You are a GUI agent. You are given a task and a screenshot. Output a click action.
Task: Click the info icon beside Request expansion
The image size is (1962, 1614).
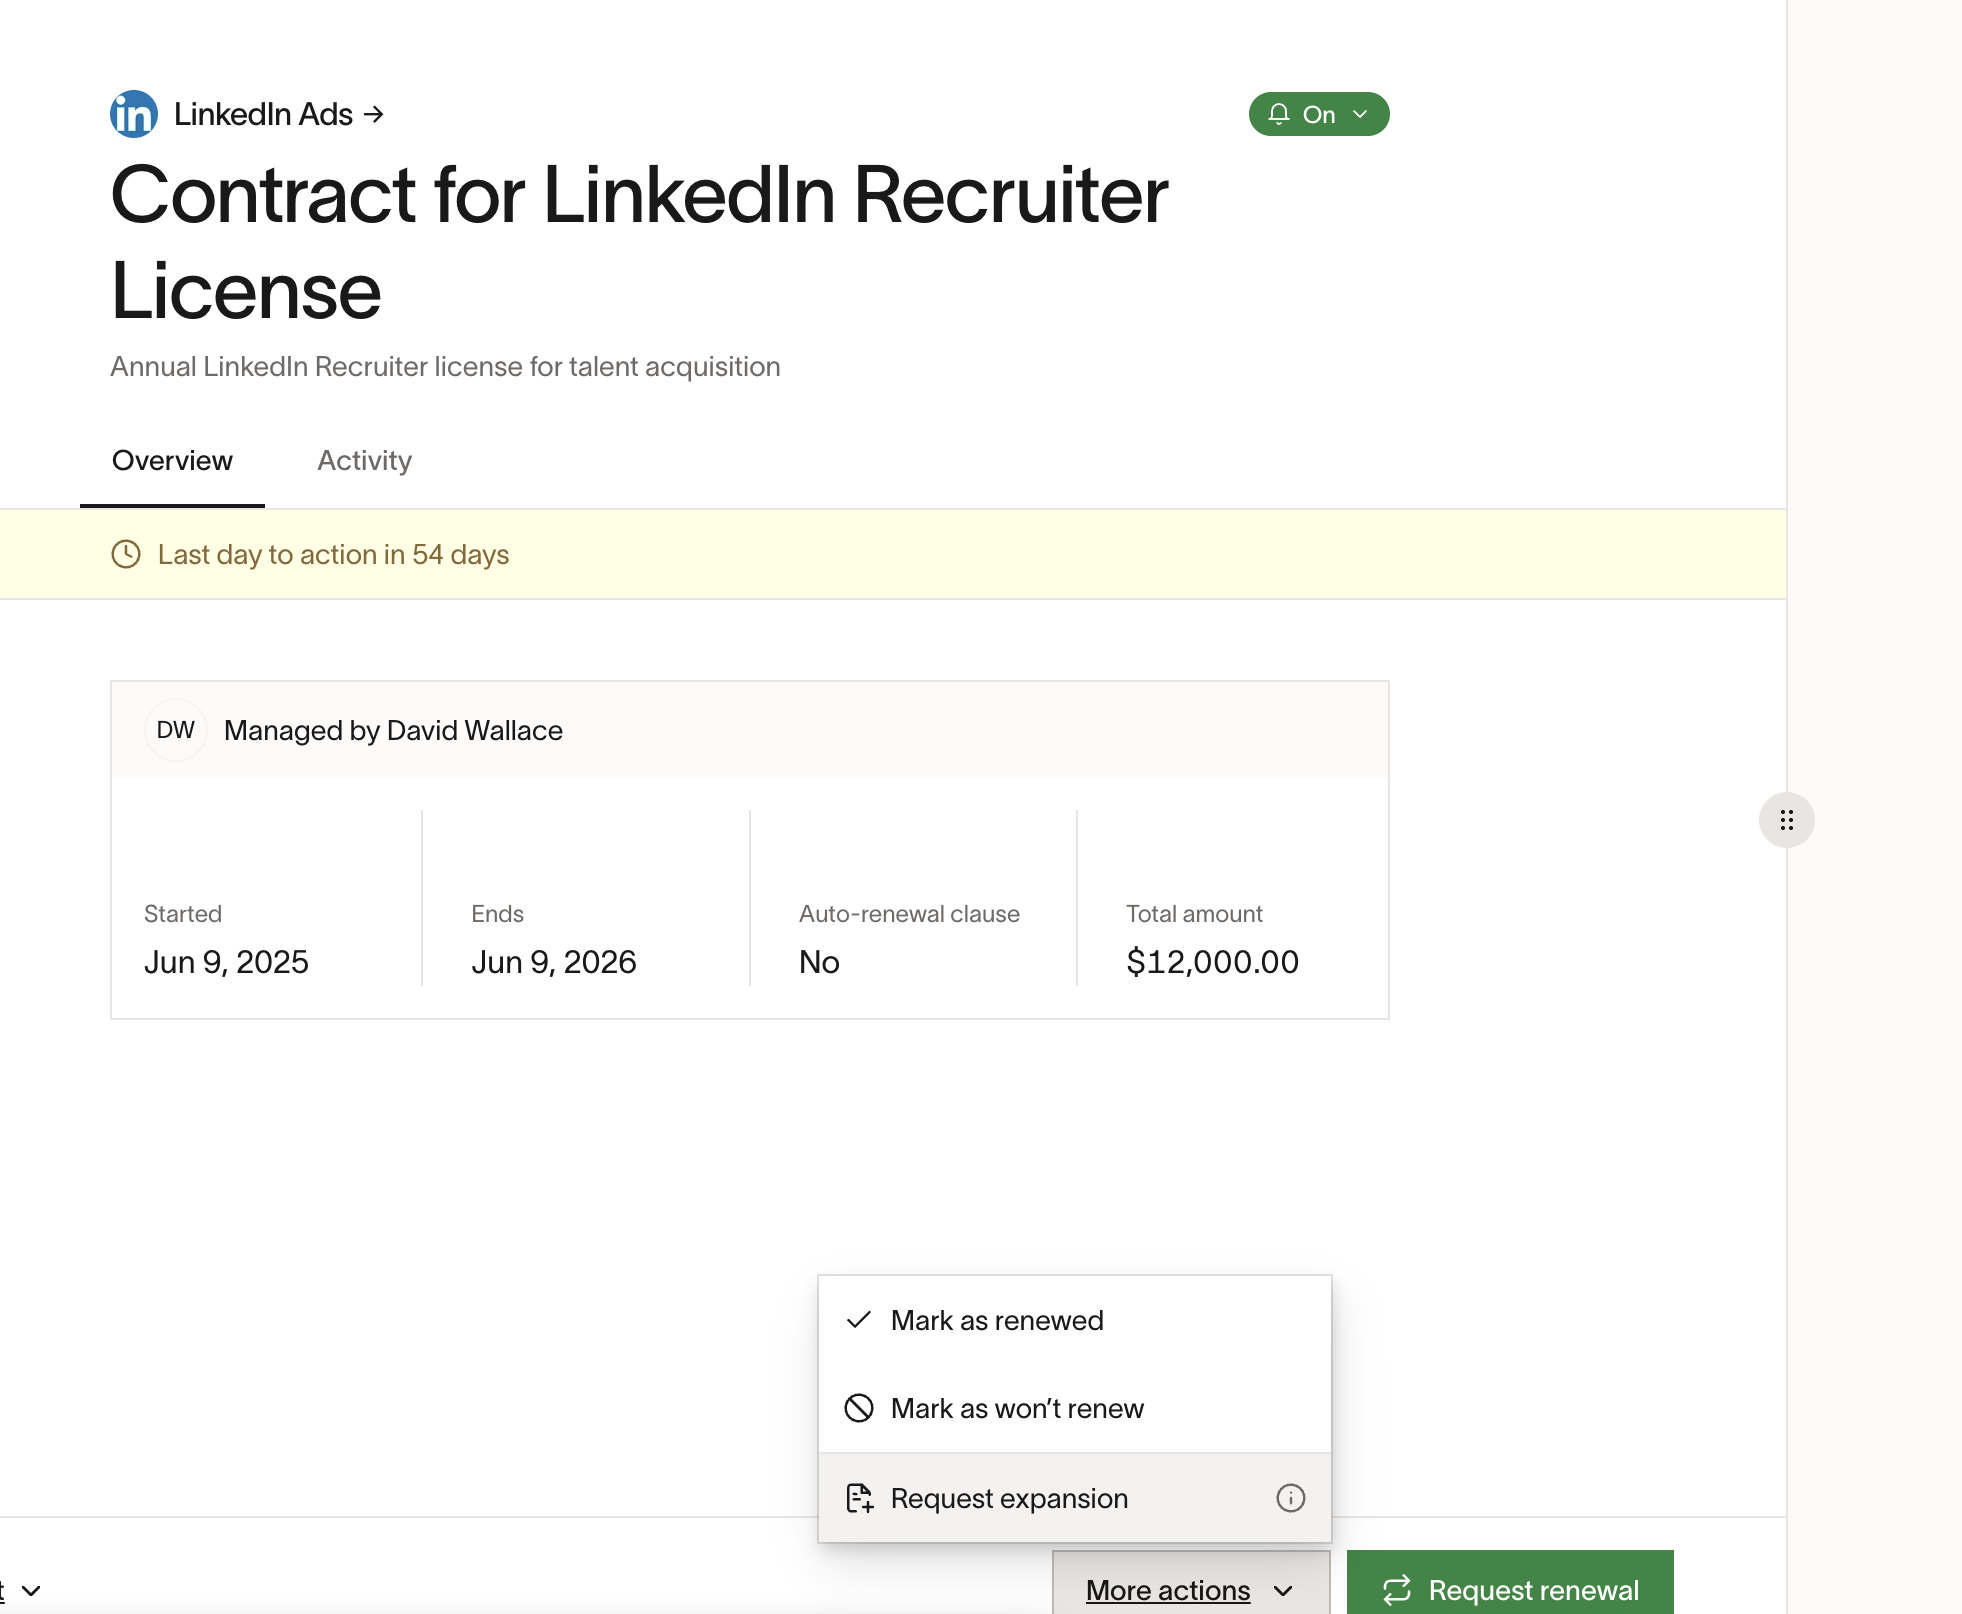tap(1291, 1498)
